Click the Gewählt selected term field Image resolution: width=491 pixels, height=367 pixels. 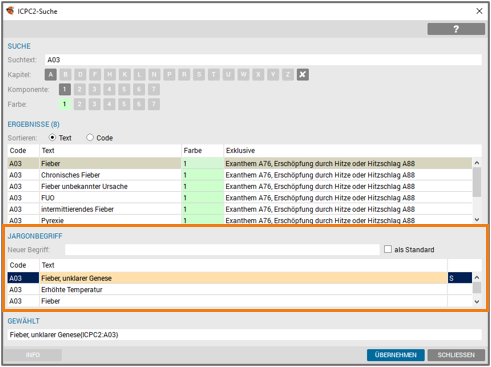coord(244,335)
